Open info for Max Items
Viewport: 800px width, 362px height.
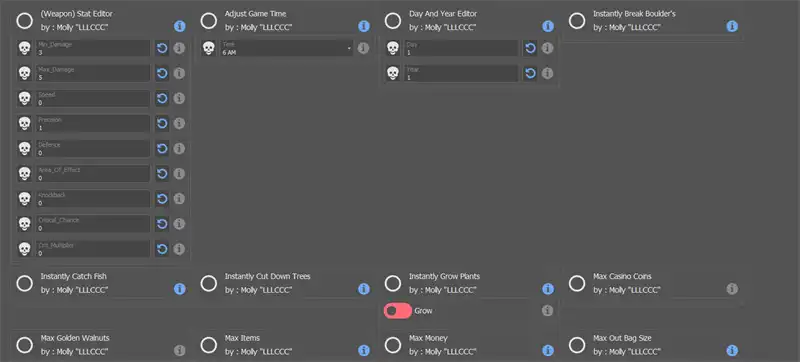tap(363, 350)
